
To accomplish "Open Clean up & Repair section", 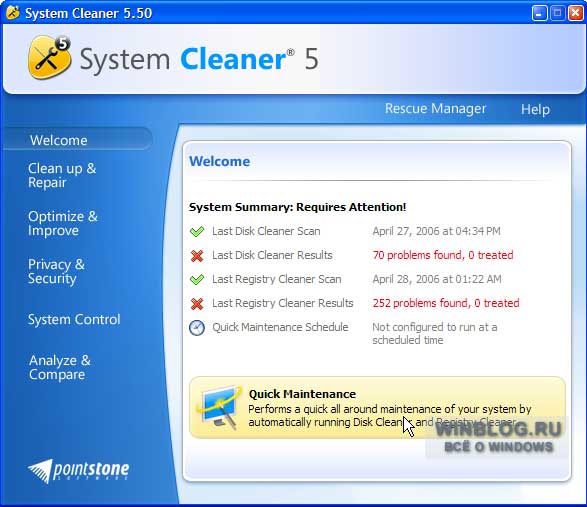I will [62, 175].
